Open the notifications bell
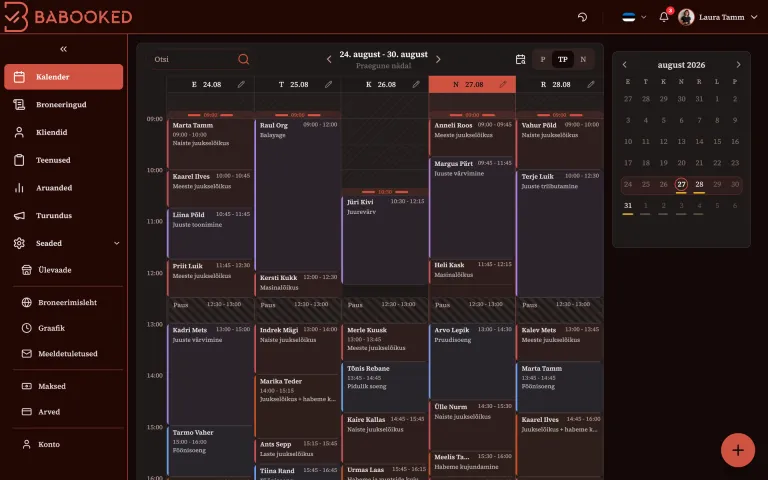Image resolution: width=768 pixels, height=480 pixels. pyautogui.click(x=664, y=17)
